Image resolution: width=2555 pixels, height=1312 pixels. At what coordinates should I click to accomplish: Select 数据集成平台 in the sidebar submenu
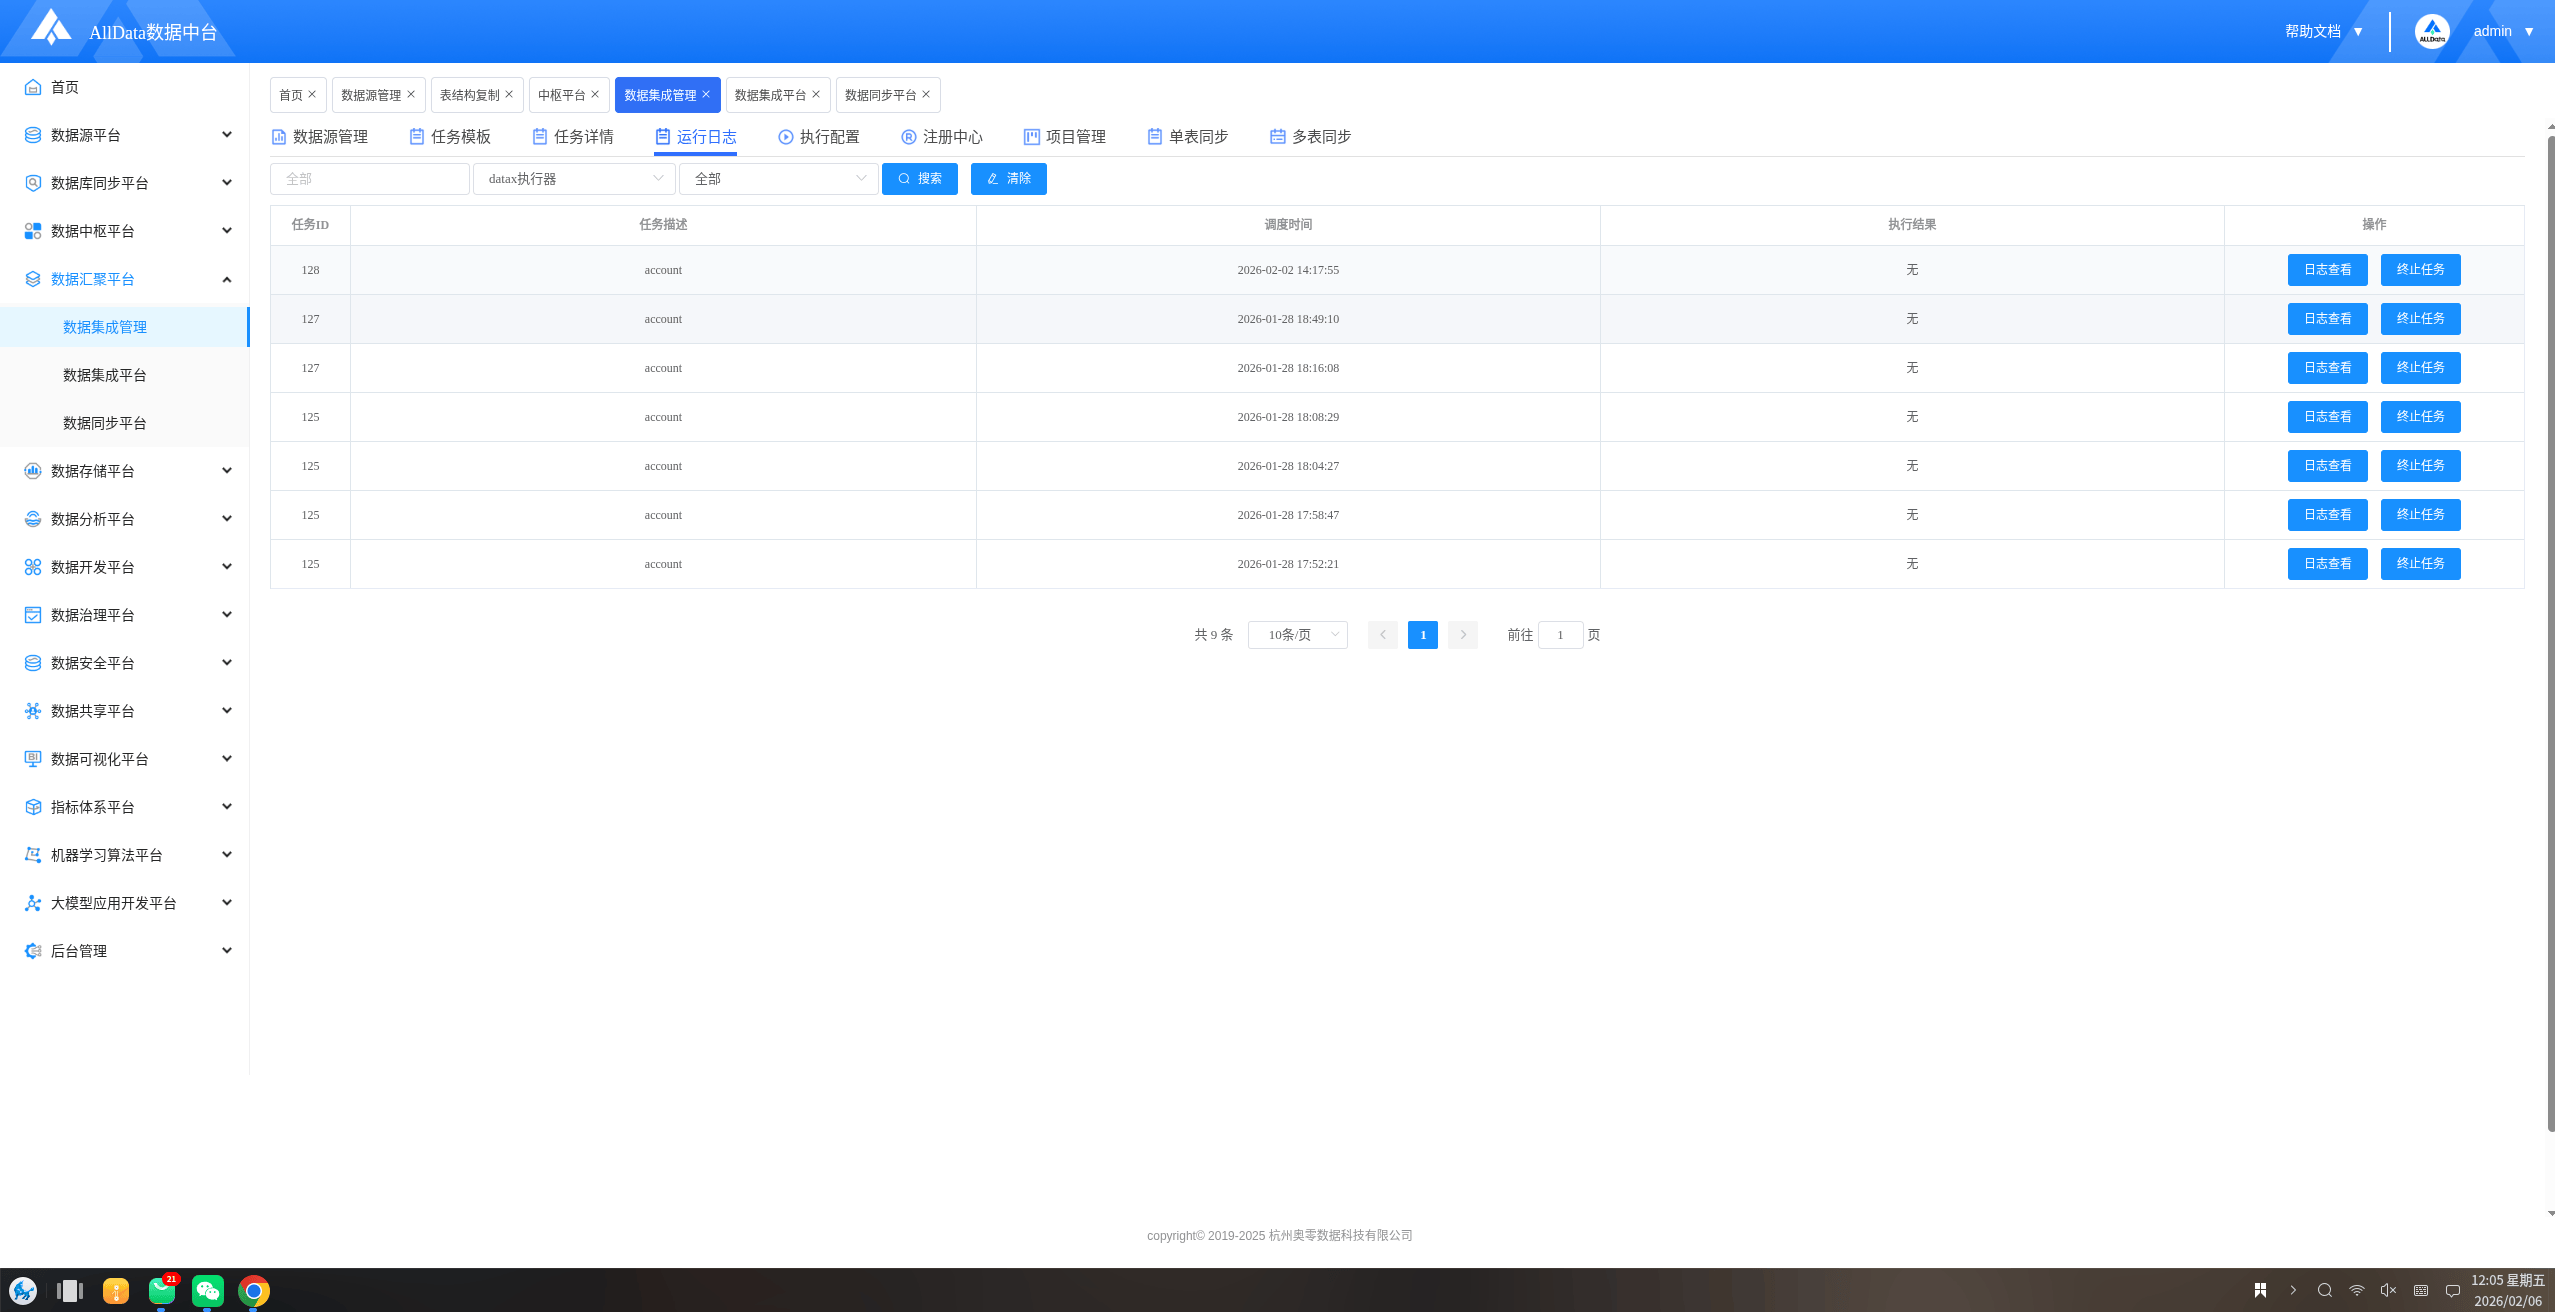105,375
